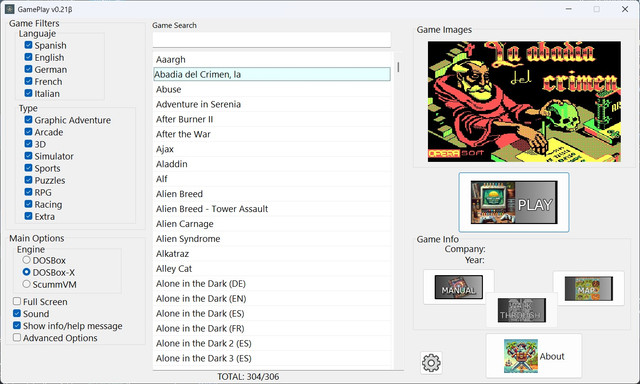Select Adventure in Serenia
Image resolution: width=640 pixels, height=384 pixels.
272,104
